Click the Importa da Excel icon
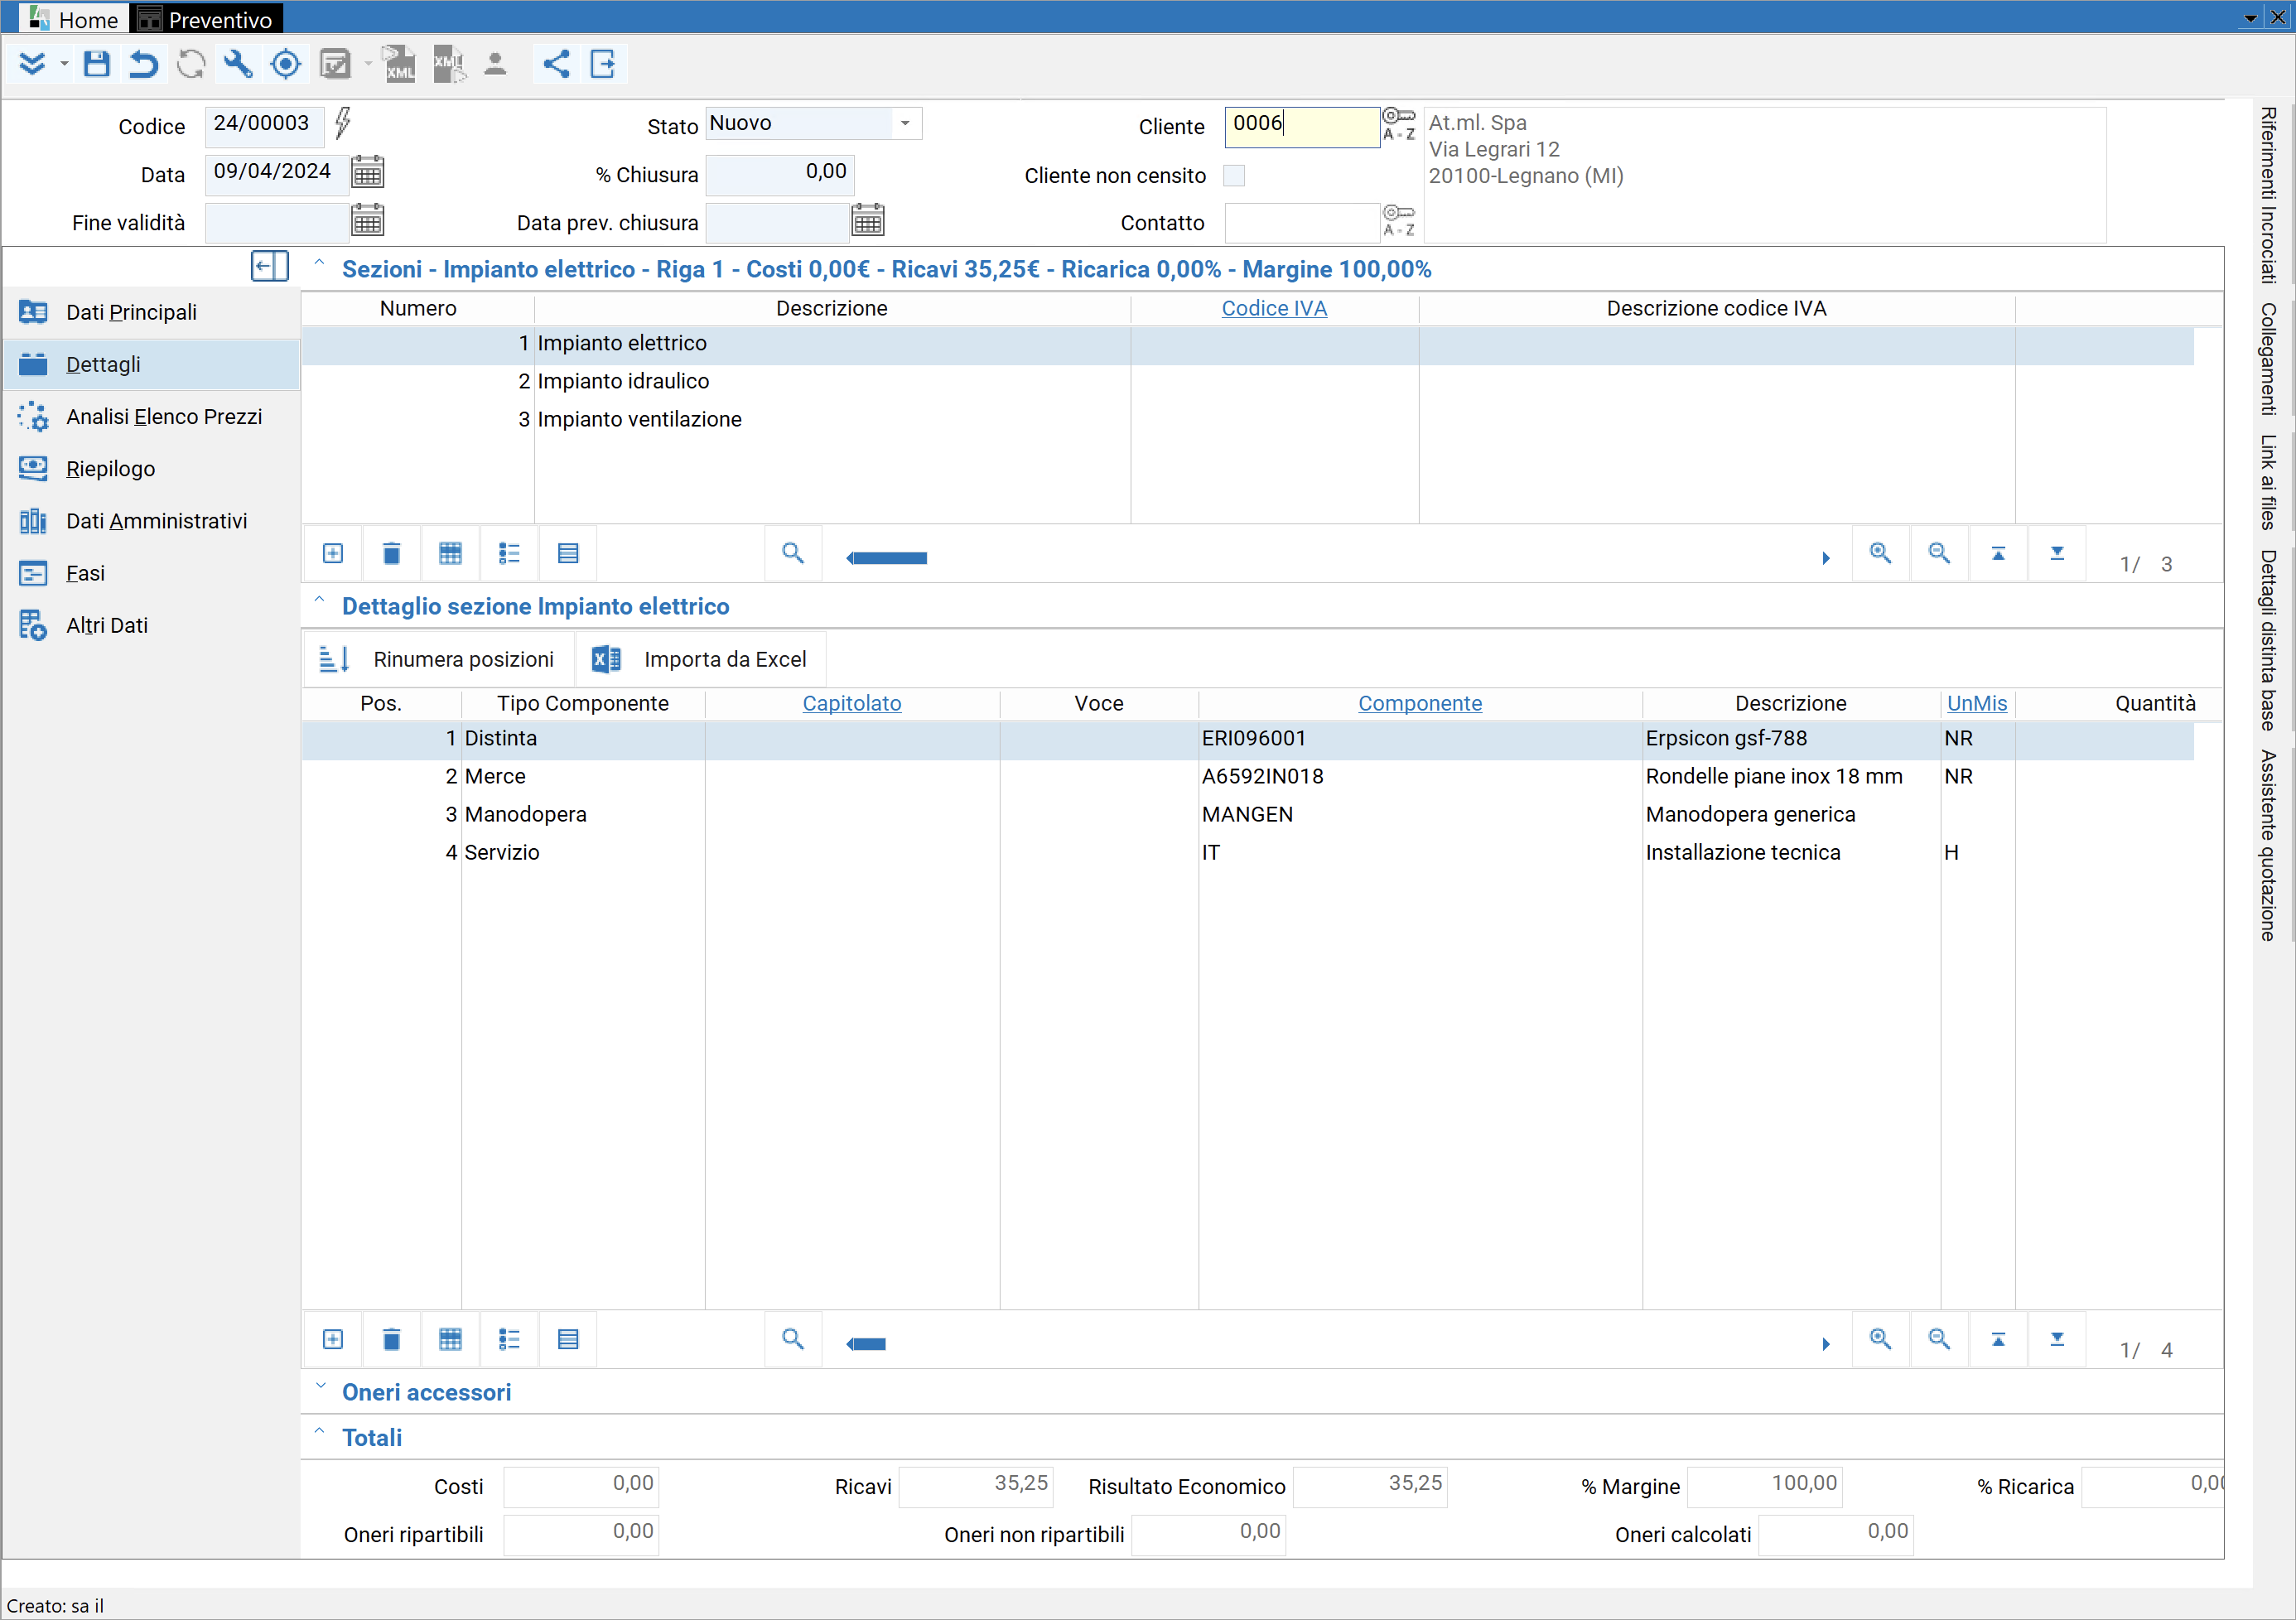2296x1620 pixels. click(x=606, y=660)
